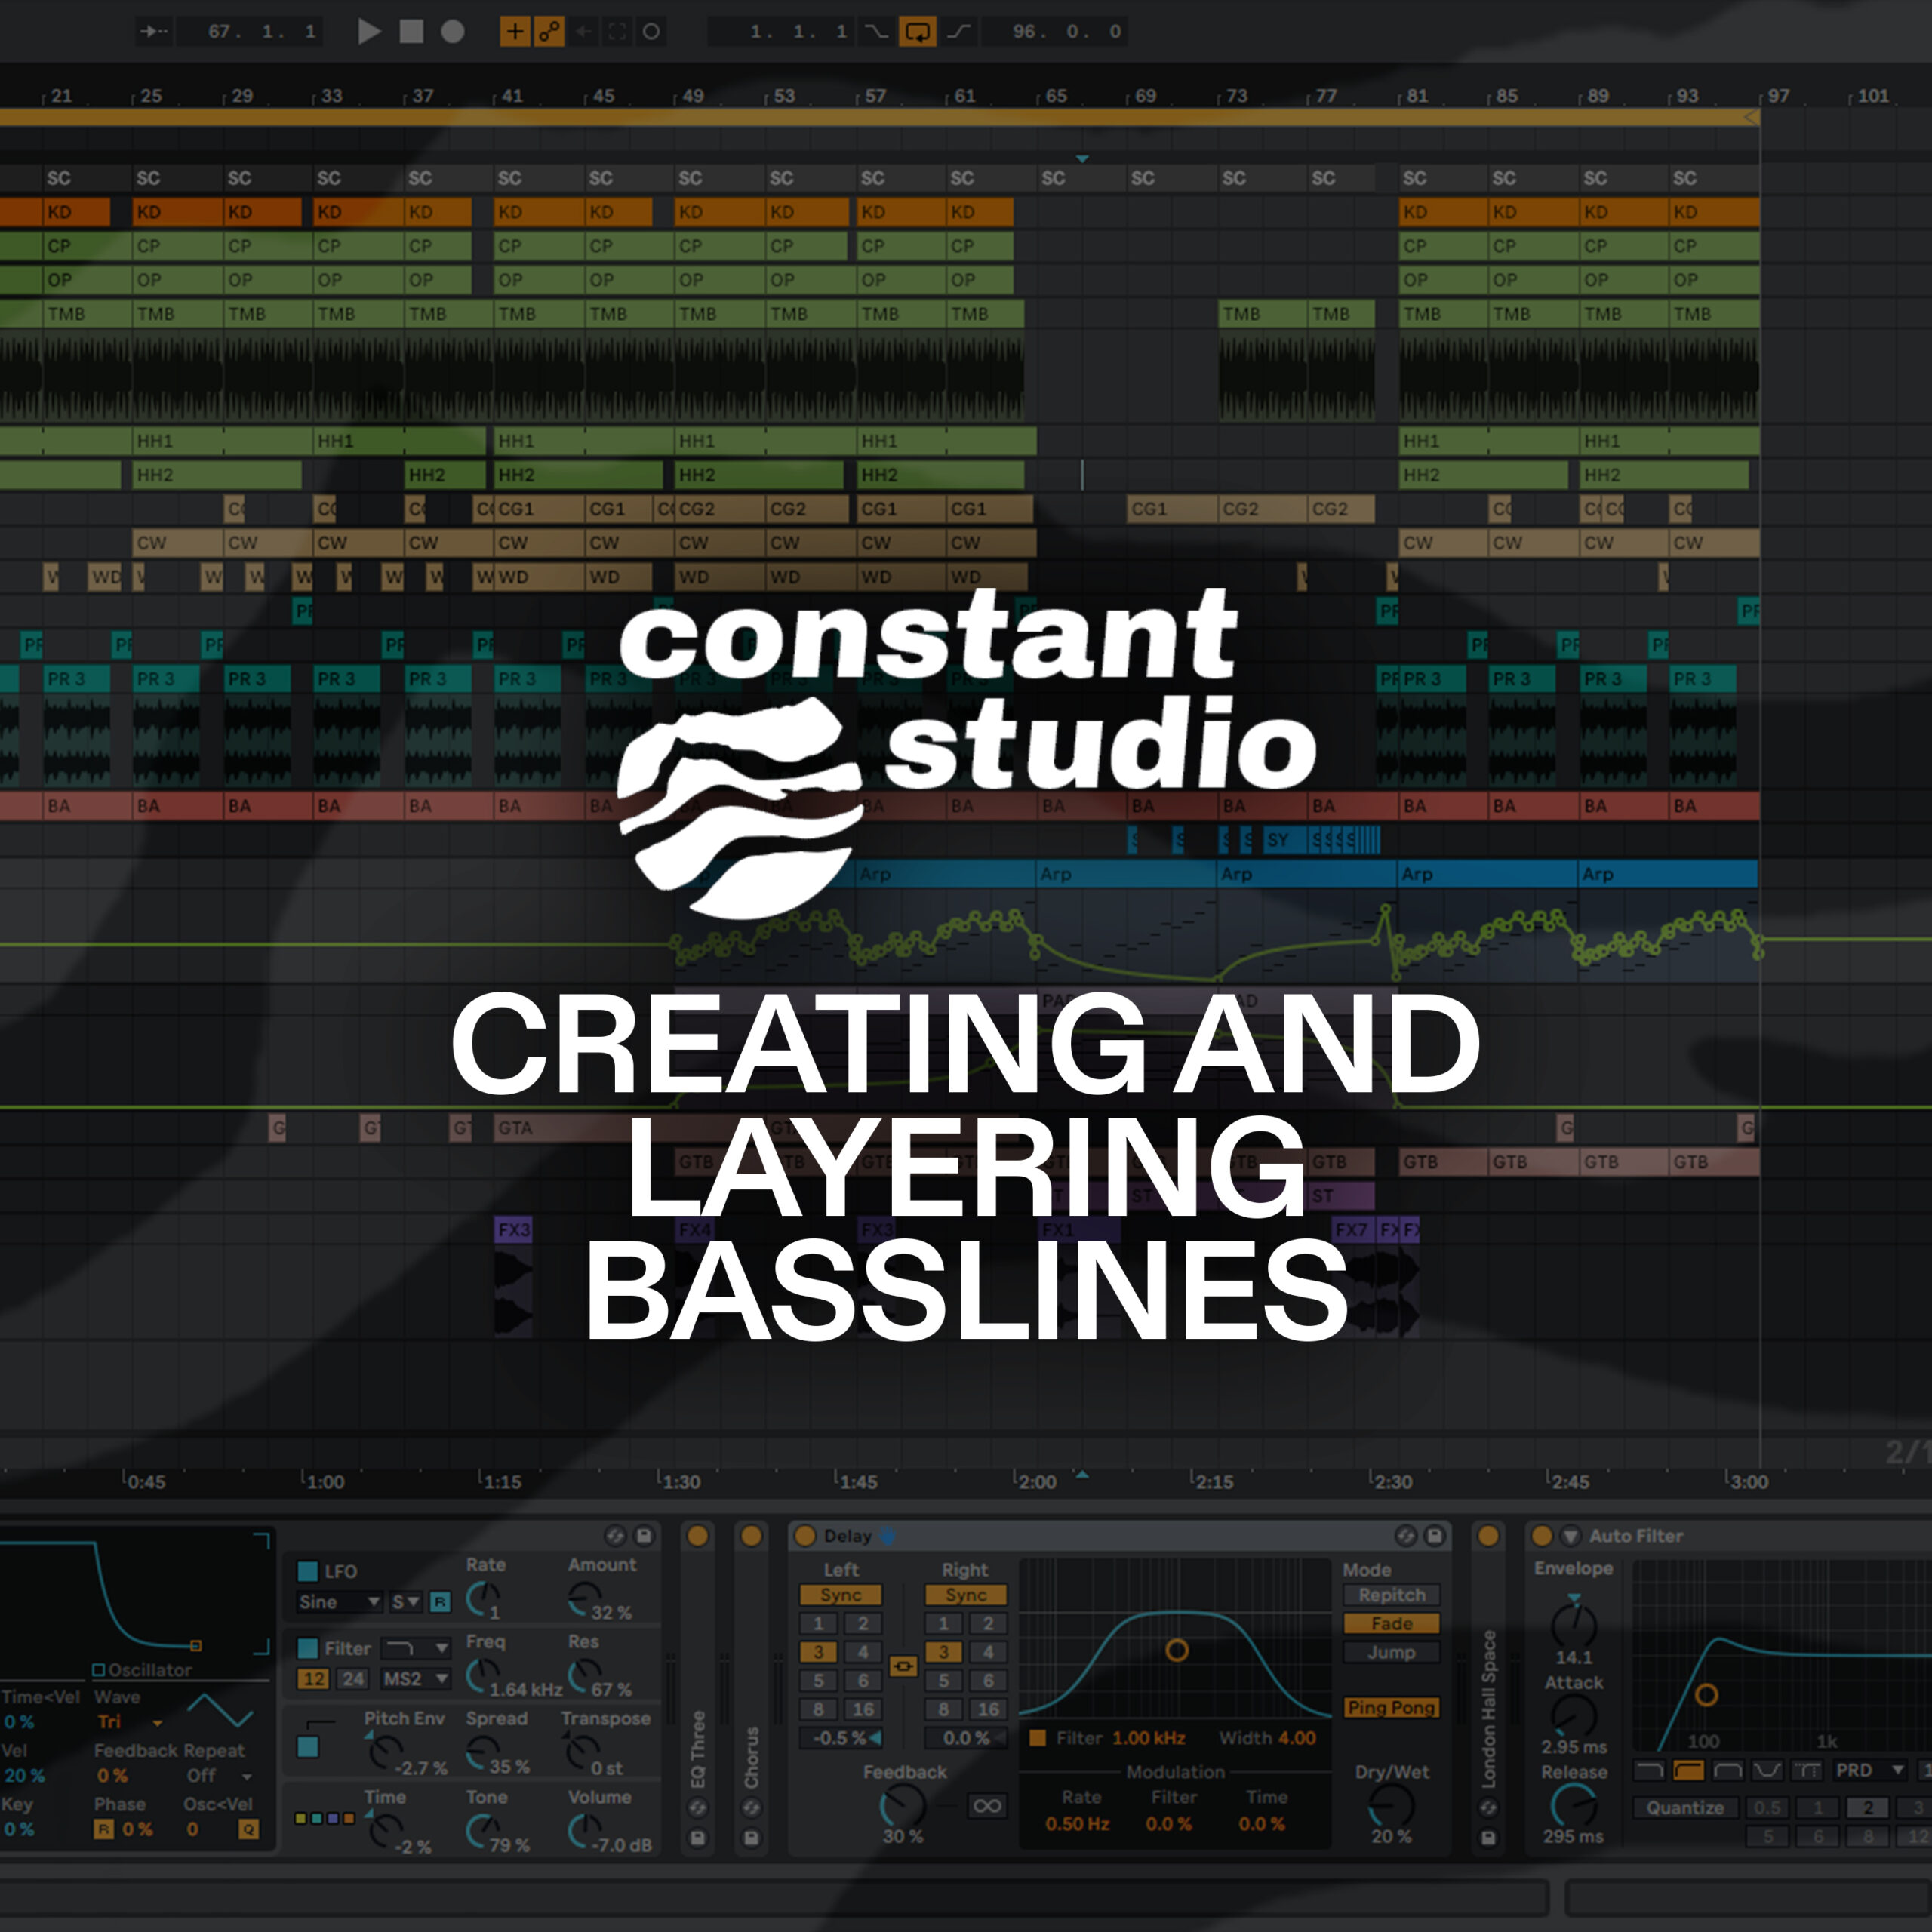Click the Right channel Sync button
The height and width of the screenshot is (1932, 1932).
966,1596
